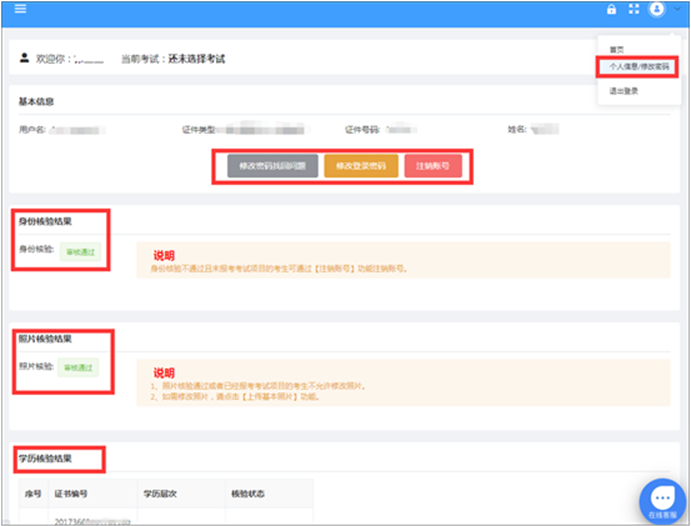Click the 用户名 label
This screenshot has height=526, width=691.
pos(32,130)
